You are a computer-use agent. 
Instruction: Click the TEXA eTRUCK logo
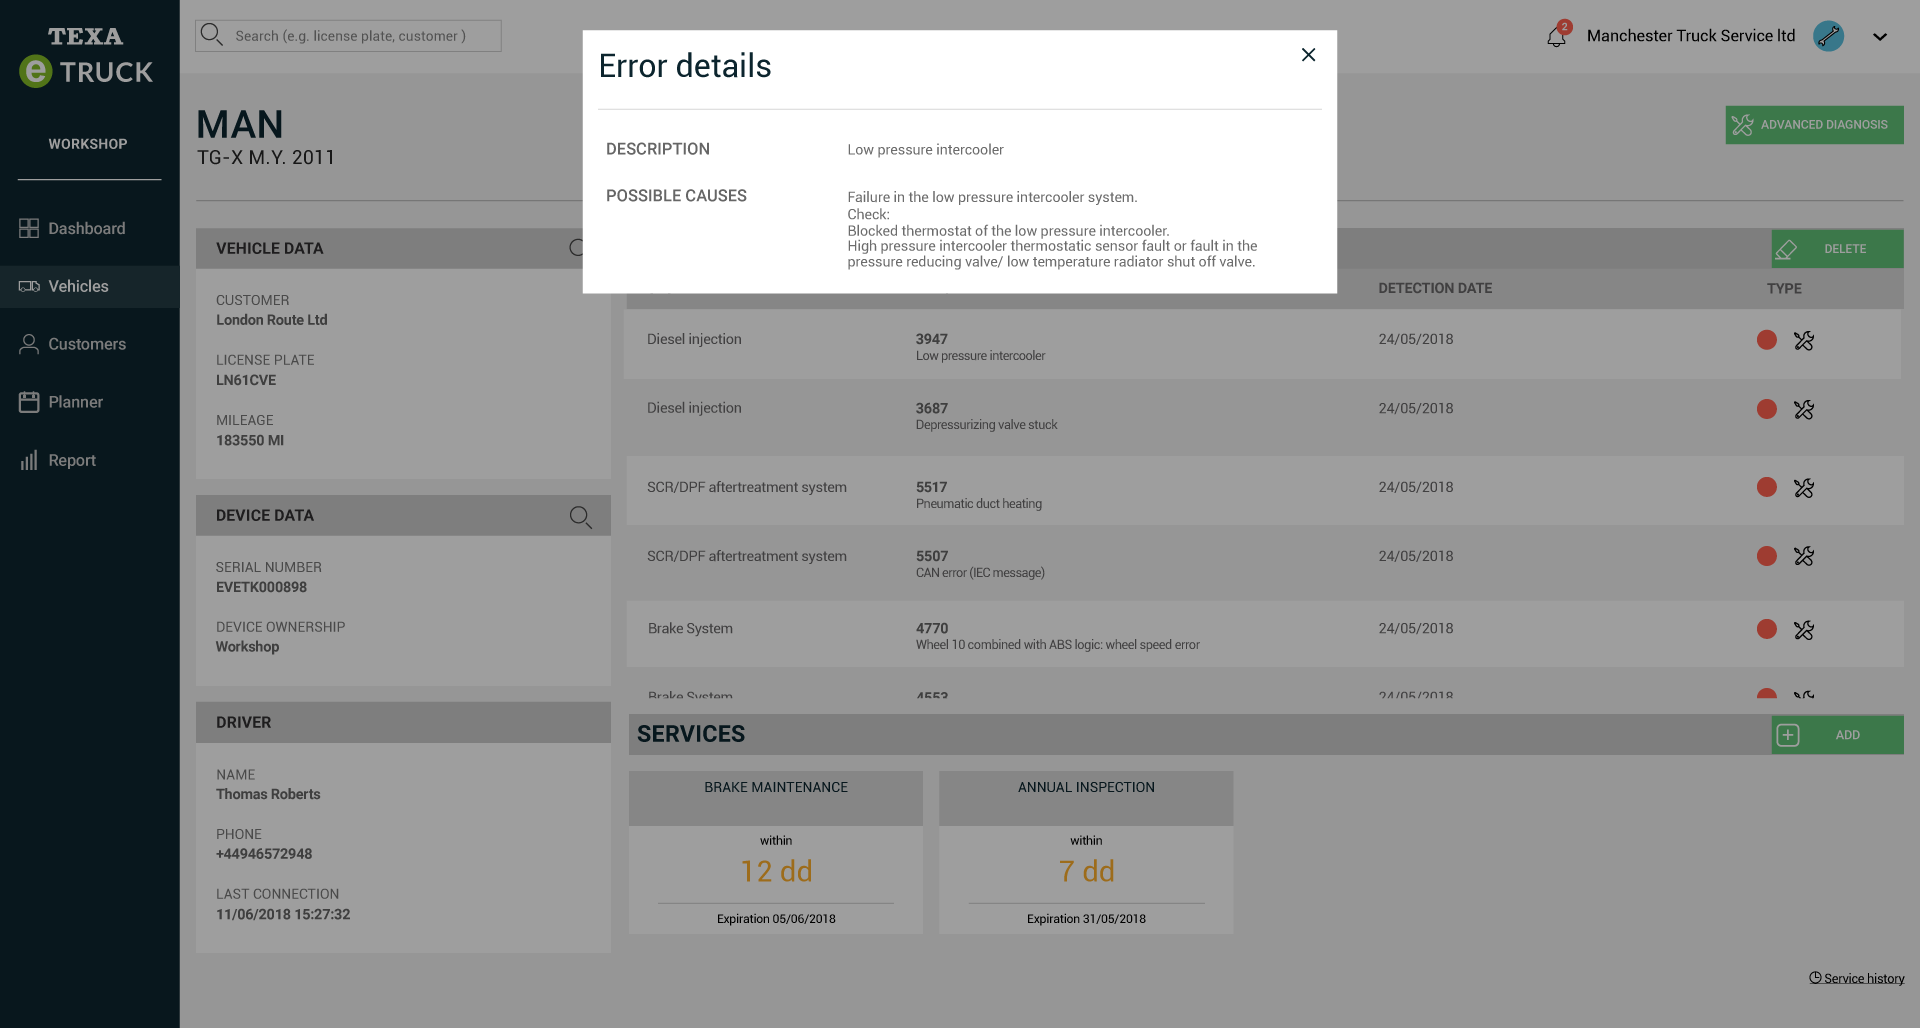86,57
